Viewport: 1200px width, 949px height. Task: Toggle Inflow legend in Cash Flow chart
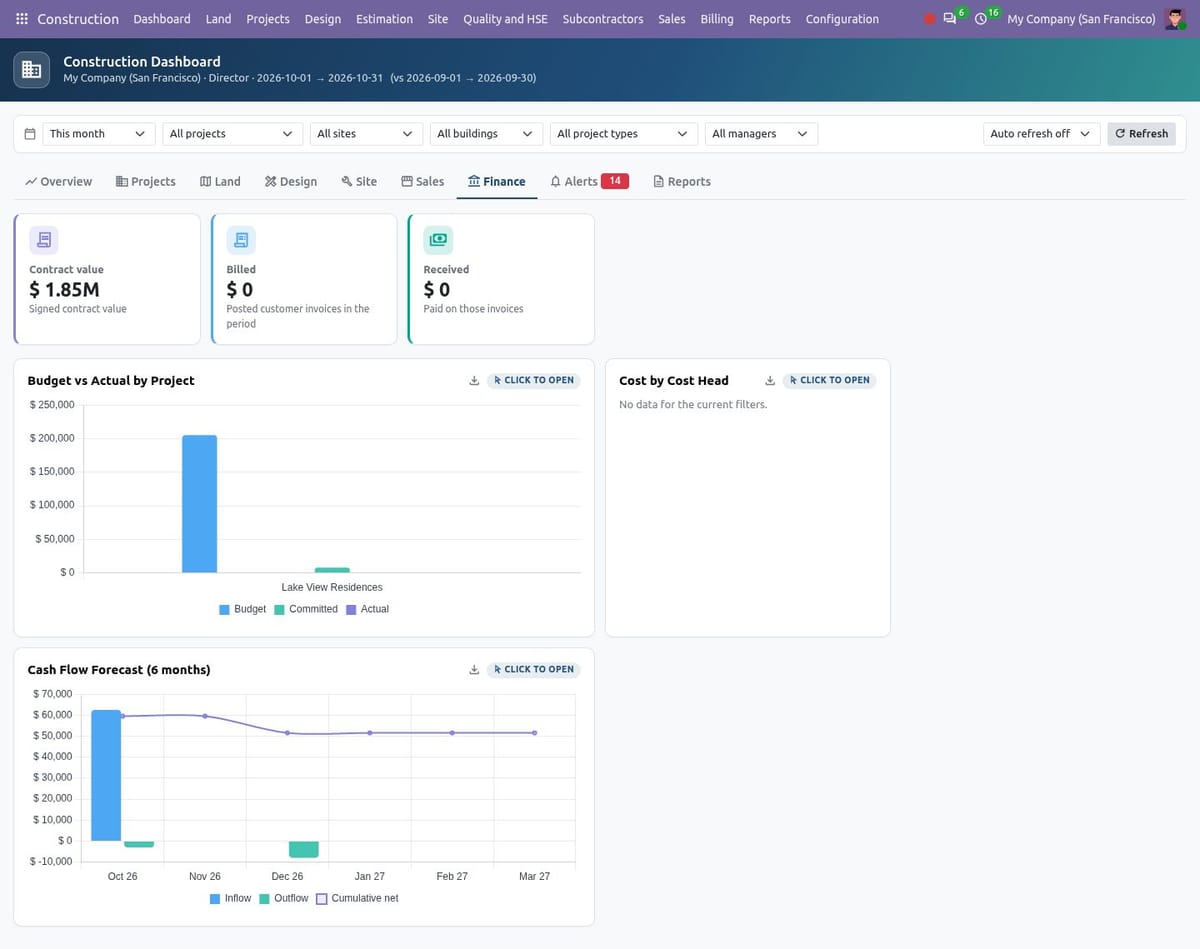[x=230, y=898]
